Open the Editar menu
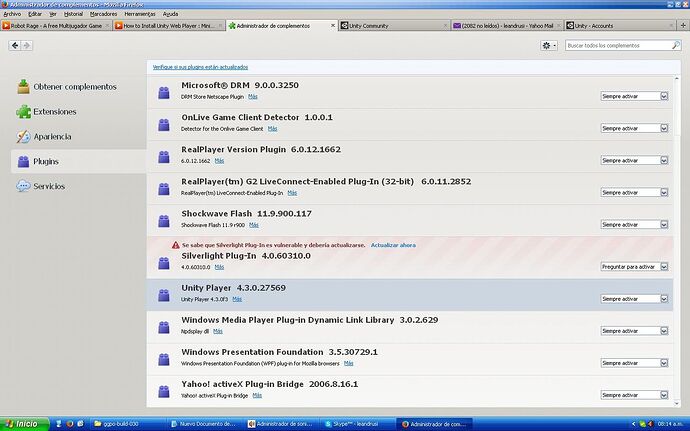This screenshot has height=431, width=690. pyautogui.click(x=35, y=14)
